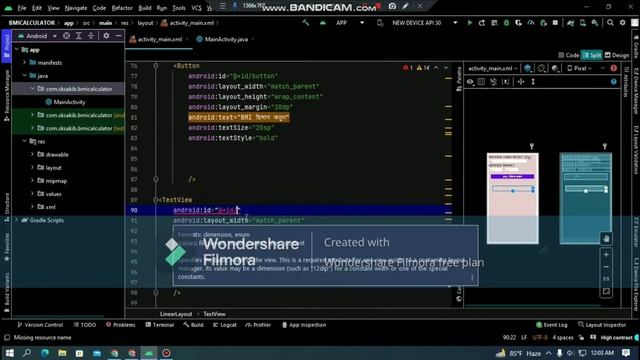Click the layout preview phone thumbnail
The image size is (640, 360).
pos(513,198)
